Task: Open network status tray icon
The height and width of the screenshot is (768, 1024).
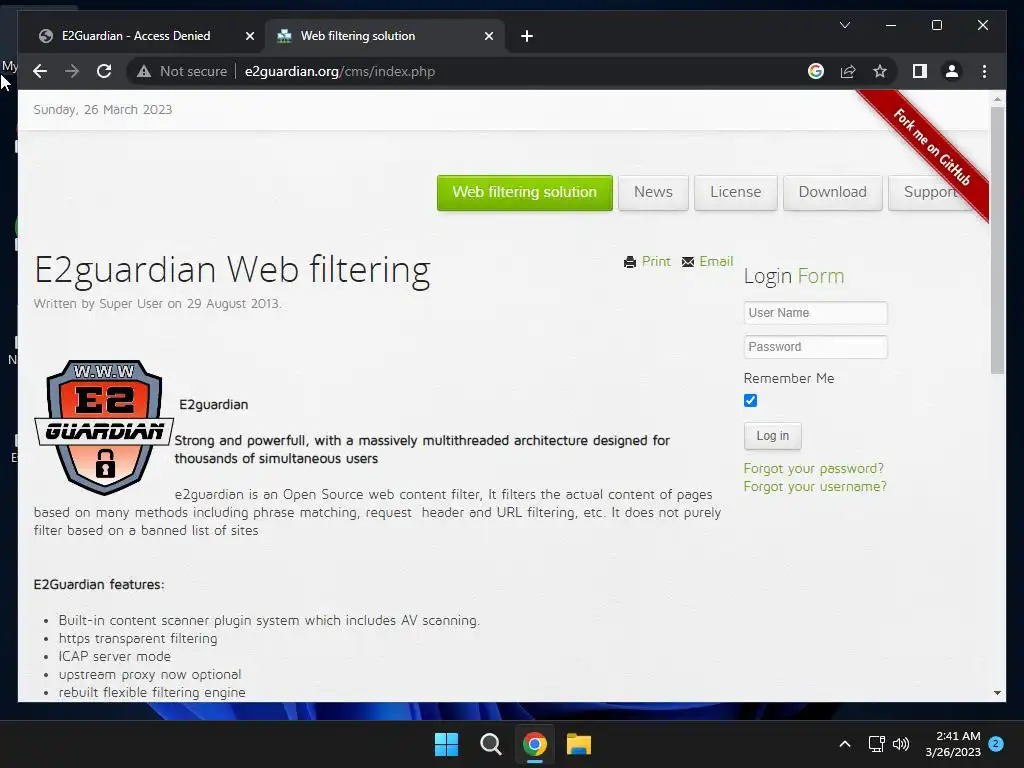Action: tap(876, 744)
